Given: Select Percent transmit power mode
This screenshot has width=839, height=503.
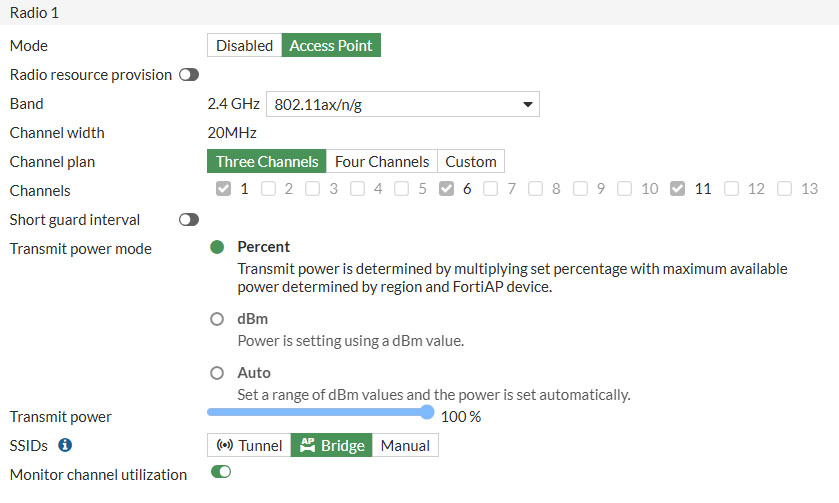Looking at the screenshot, I should [217, 247].
